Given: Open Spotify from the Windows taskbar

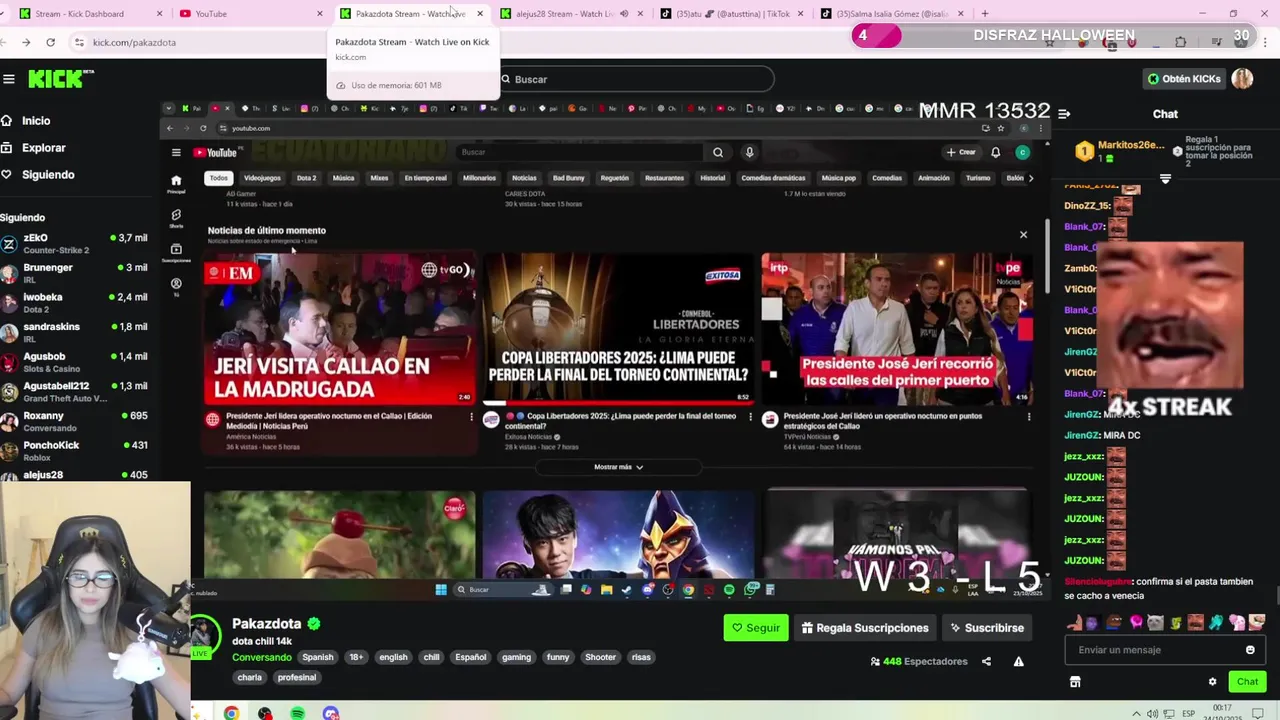Looking at the screenshot, I should [298, 713].
